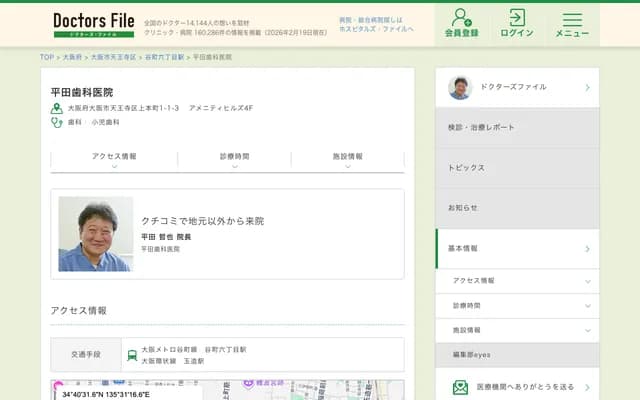Open 大阪市天王寺区 breadcrumb link
640x400 pixels.
point(113,57)
